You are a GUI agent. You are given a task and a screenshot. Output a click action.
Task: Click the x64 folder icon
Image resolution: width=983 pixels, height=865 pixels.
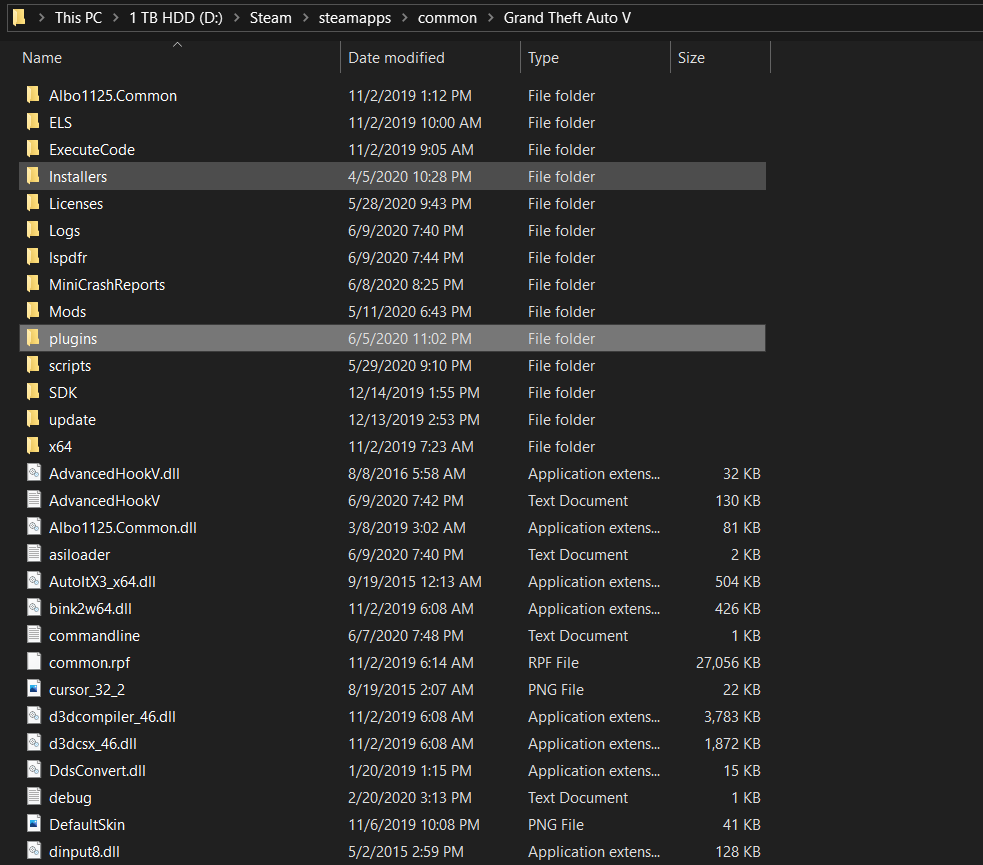tap(33, 445)
